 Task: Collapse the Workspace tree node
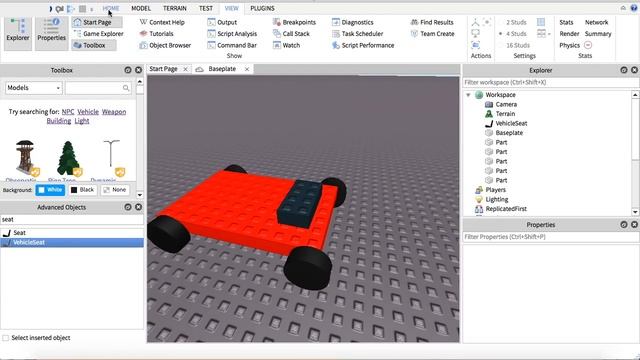click(469, 95)
